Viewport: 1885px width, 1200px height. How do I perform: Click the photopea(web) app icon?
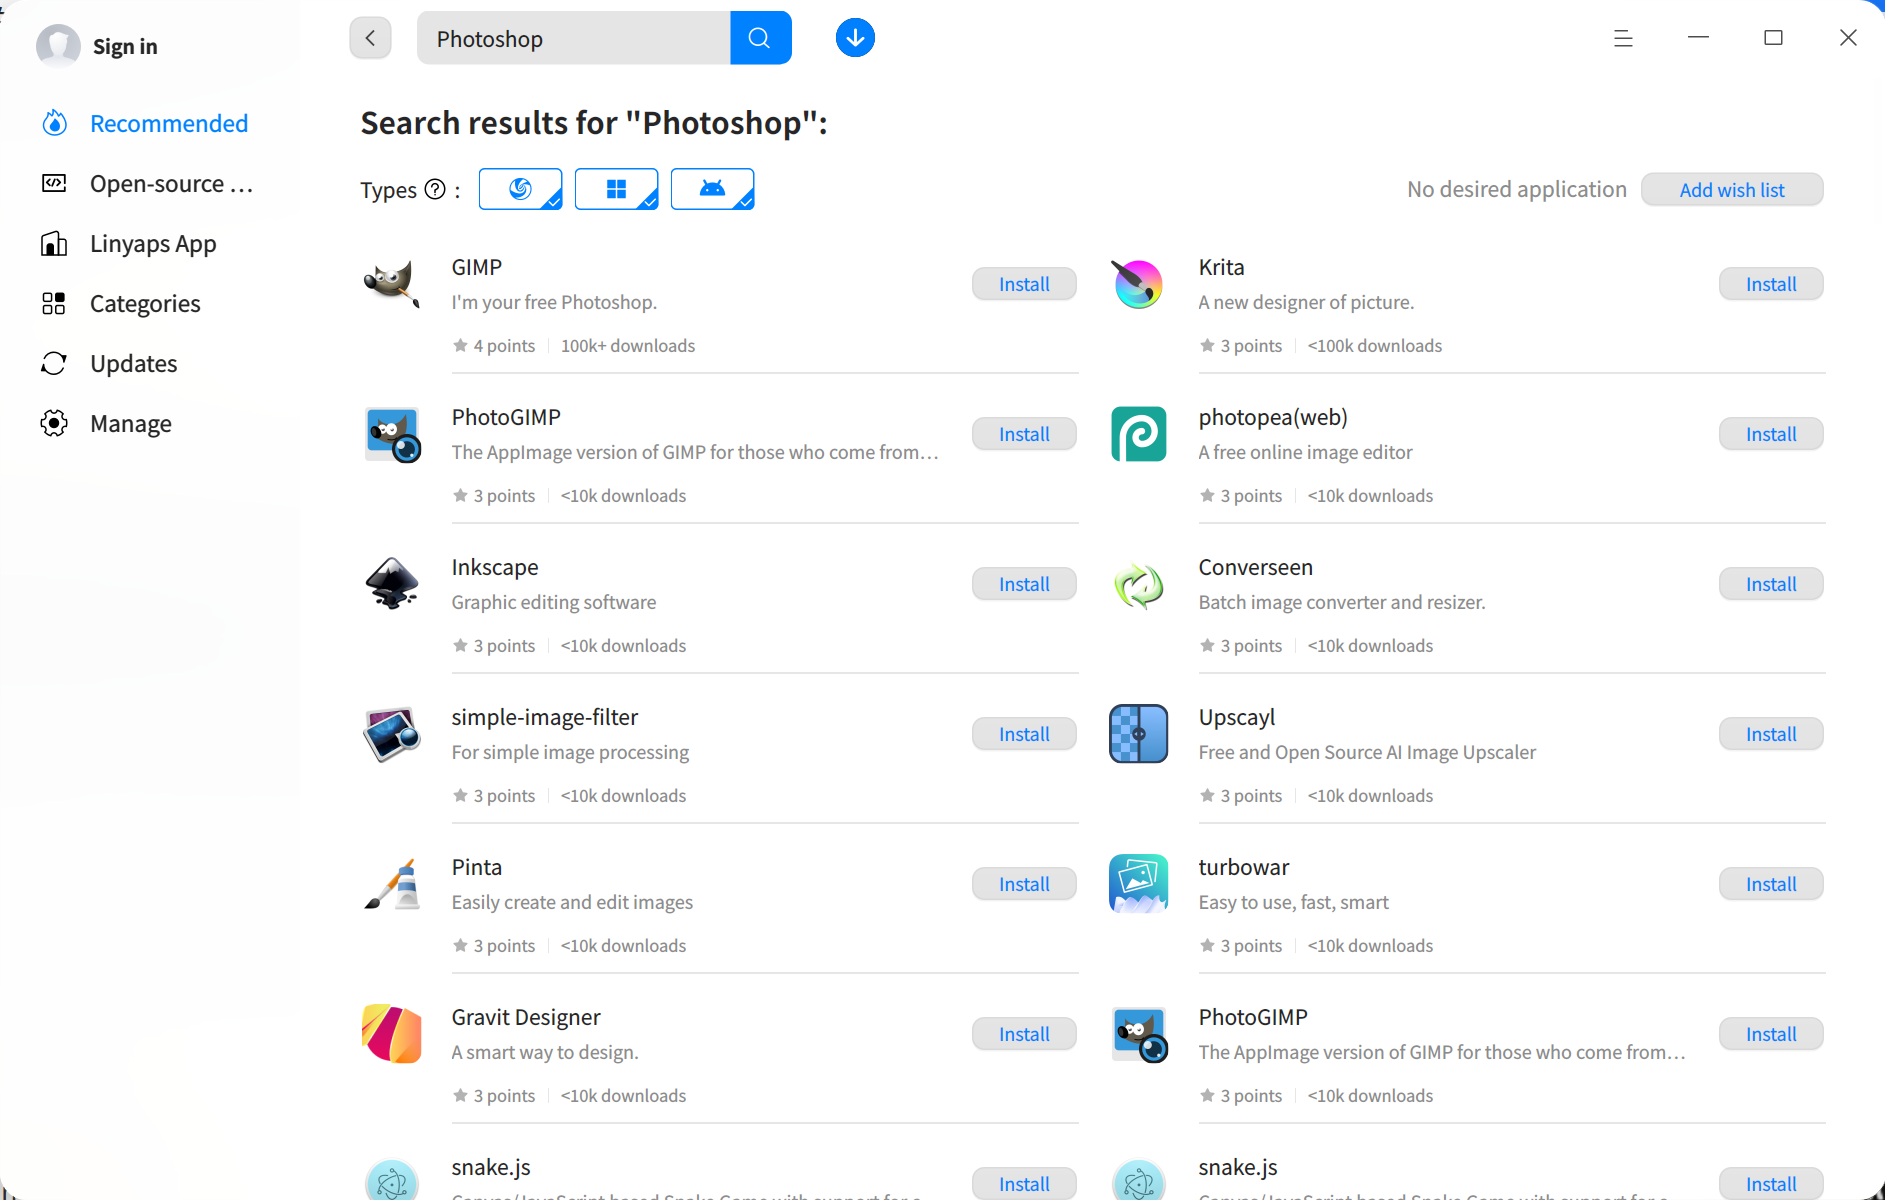pyautogui.click(x=1138, y=434)
